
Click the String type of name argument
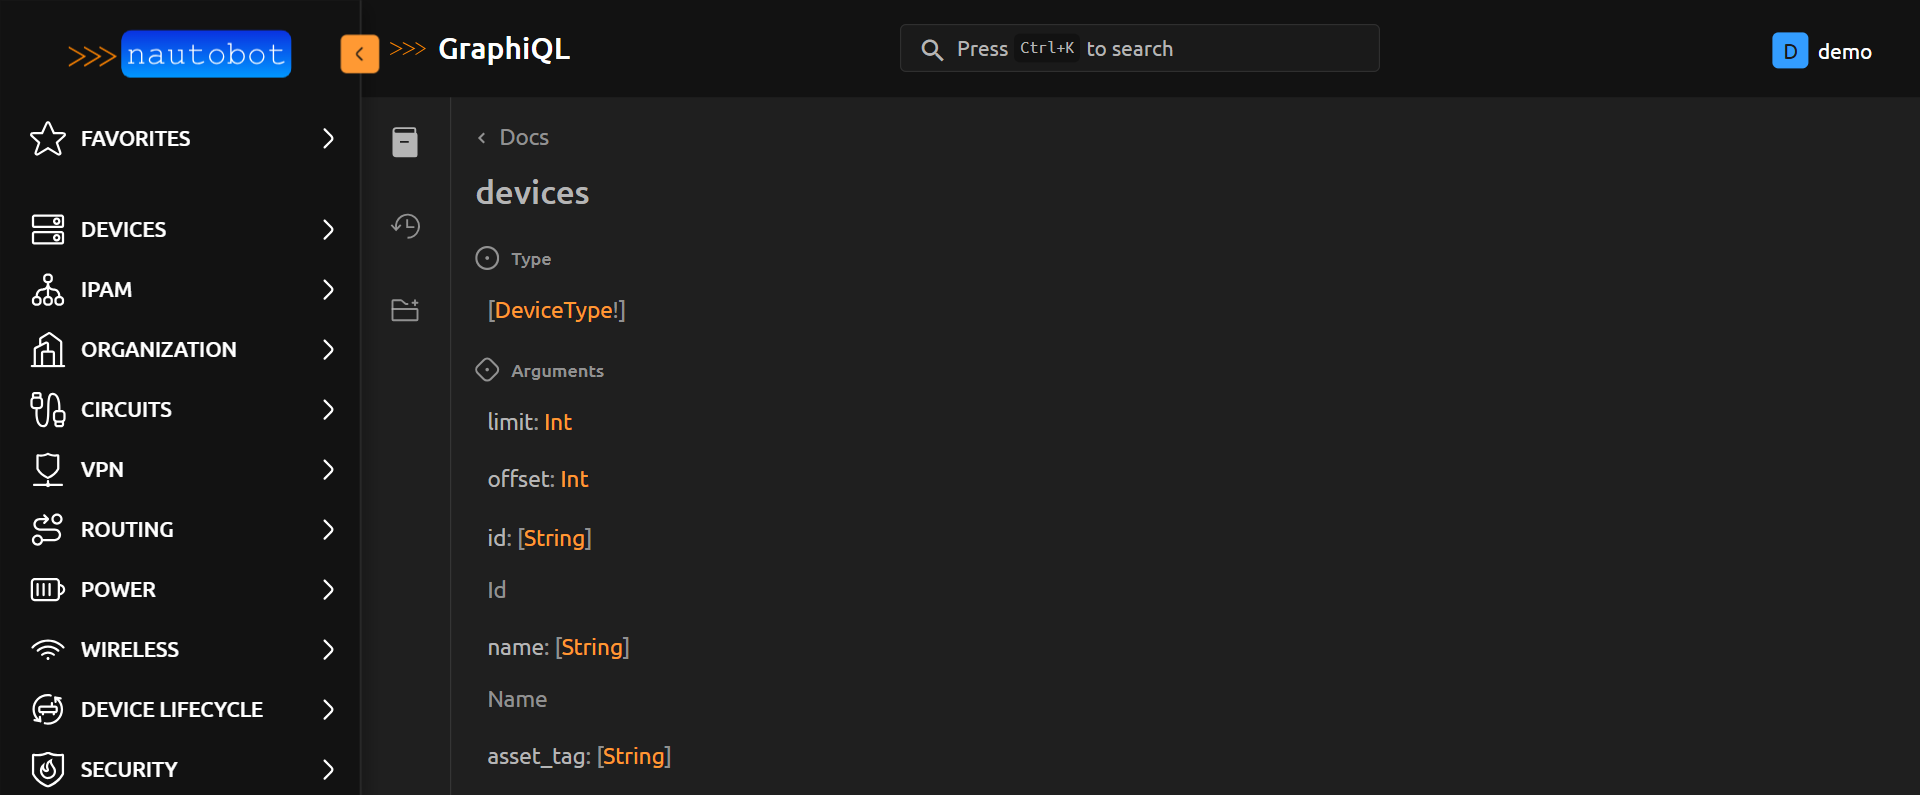point(592,647)
